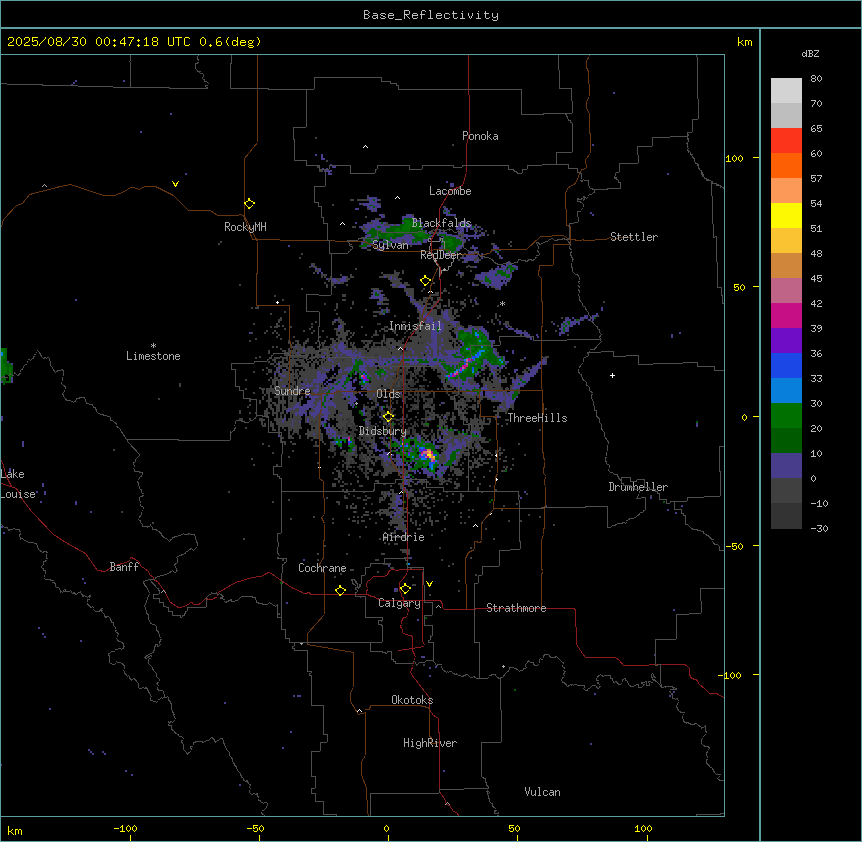Click the Base_Reflectivity title text

431,15
